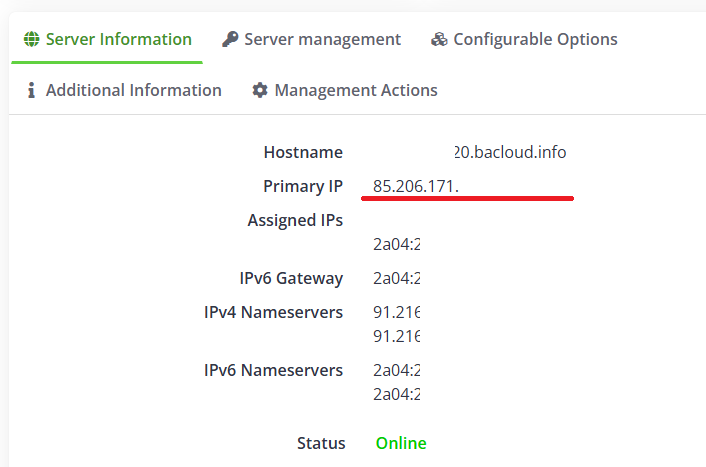Screen dimensions: 706x467
Task: Click the bacloud.info hostname value
Action: (509, 153)
